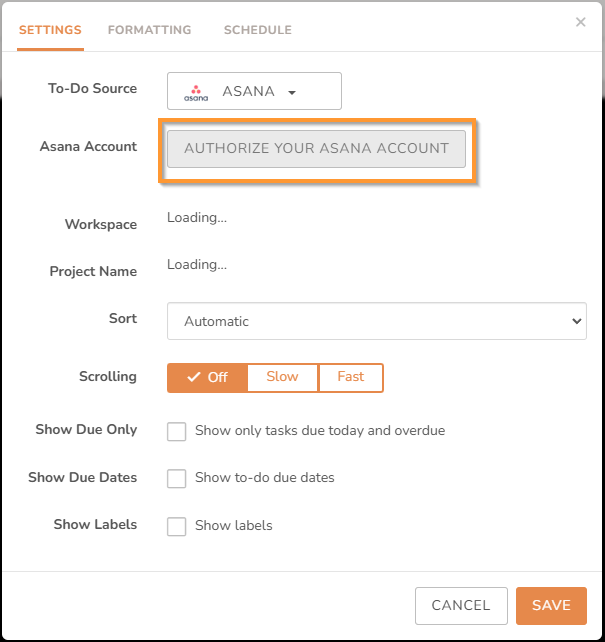The height and width of the screenshot is (642, 605).
Task: Click the 'Show Due Only' label
Action: click(86, 430)
